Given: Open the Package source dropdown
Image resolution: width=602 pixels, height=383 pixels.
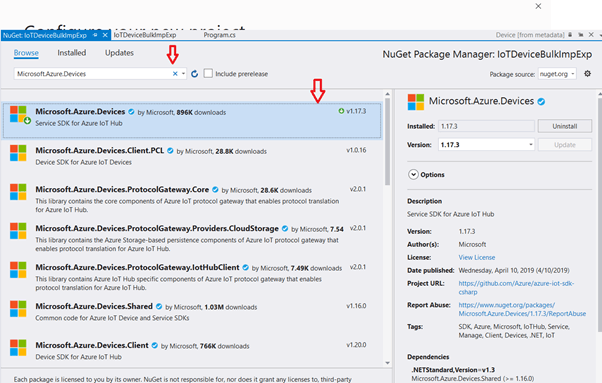Looking at the screenshot, I should click(557, 74).
